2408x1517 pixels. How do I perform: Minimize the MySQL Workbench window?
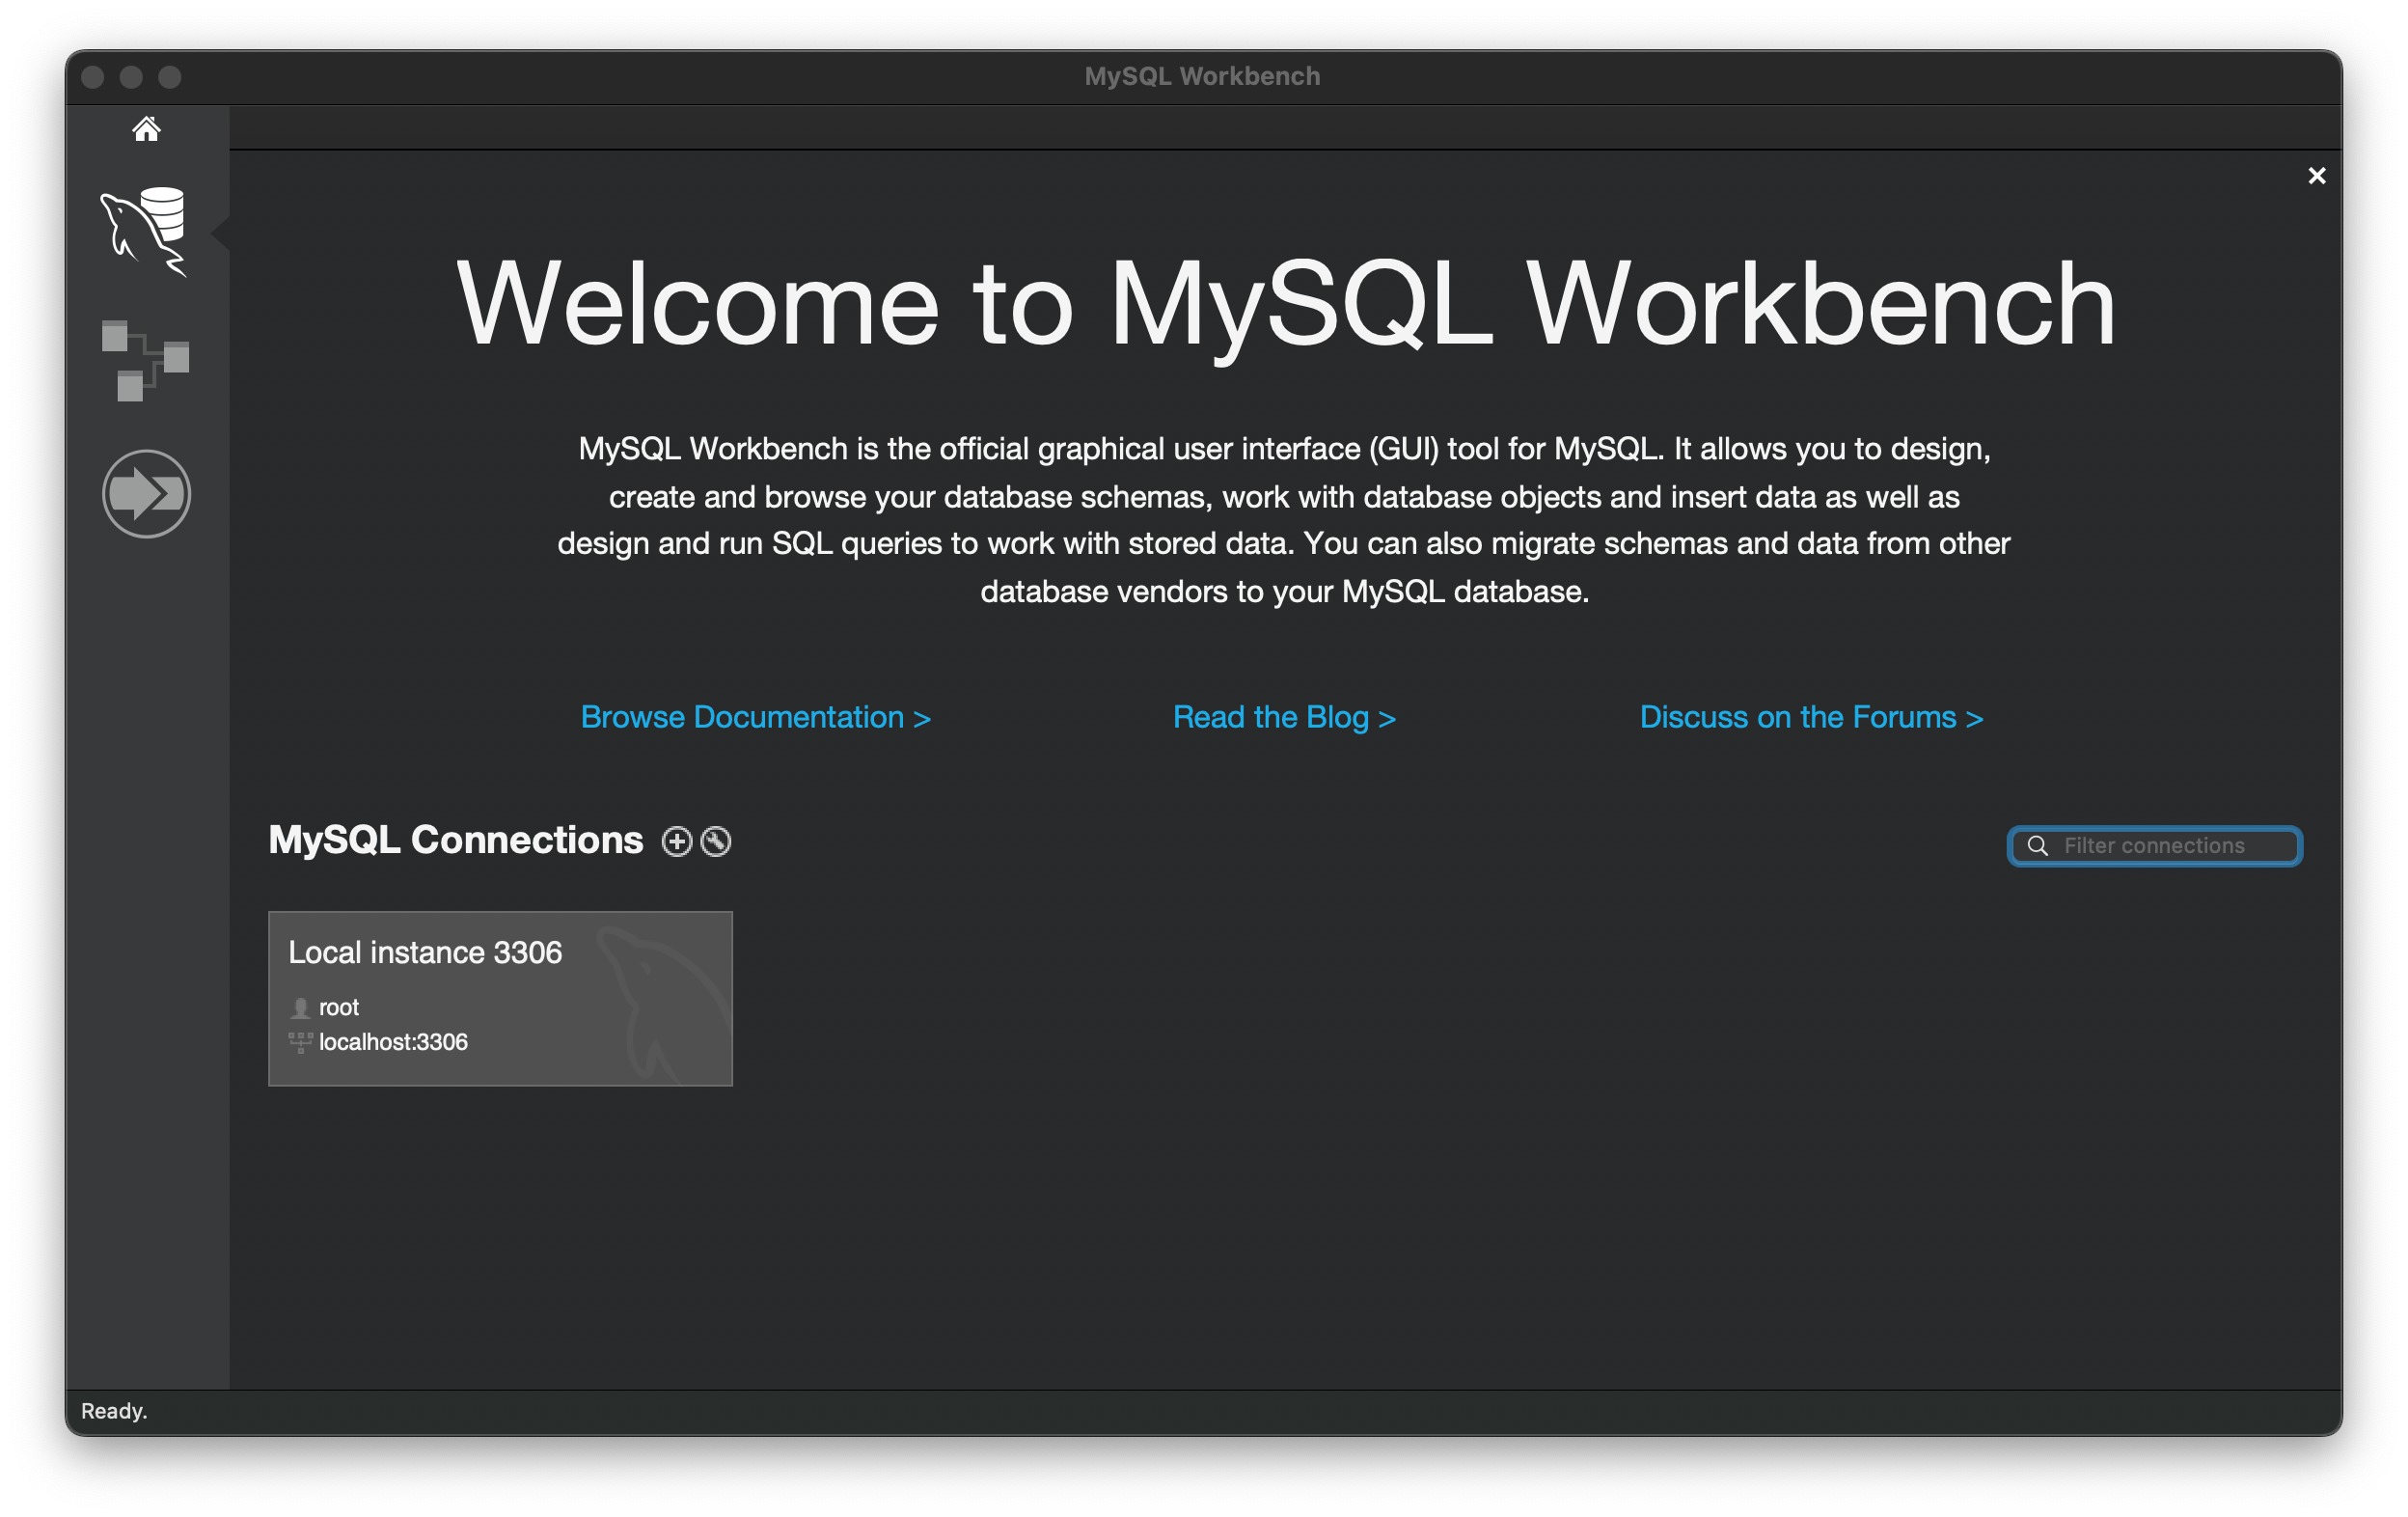tap(131, 77)
